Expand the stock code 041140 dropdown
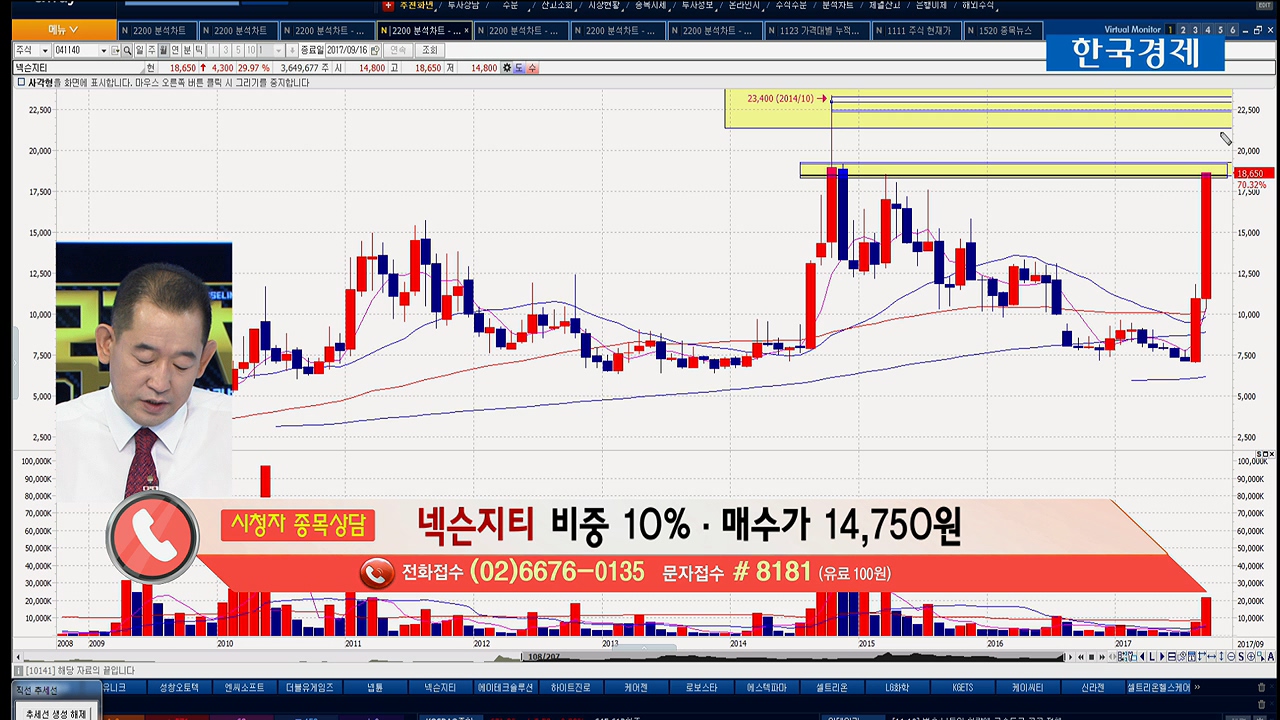 [103, 50]
